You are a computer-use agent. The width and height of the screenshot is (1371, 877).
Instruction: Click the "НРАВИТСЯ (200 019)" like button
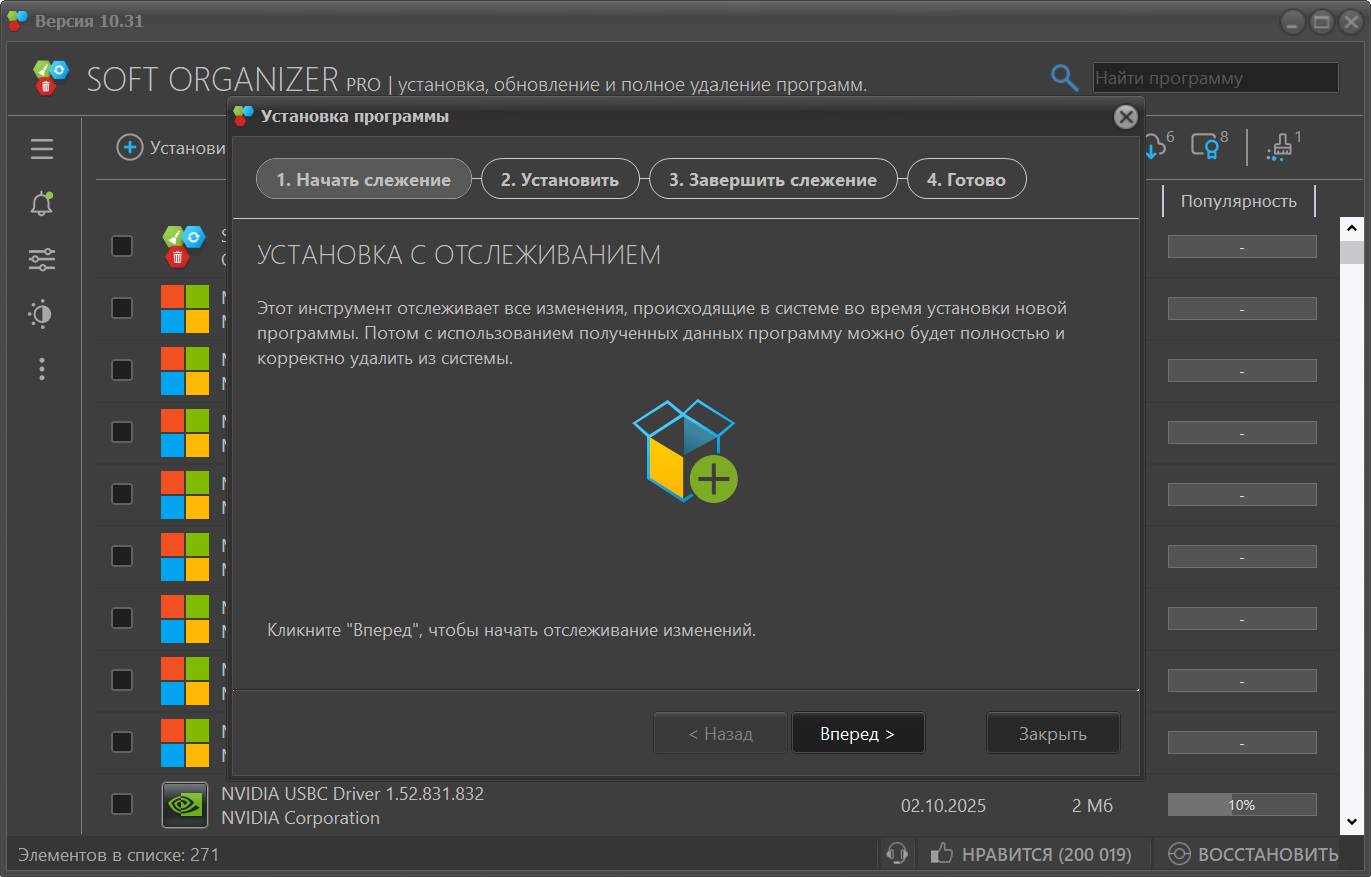coord(1031,854)
